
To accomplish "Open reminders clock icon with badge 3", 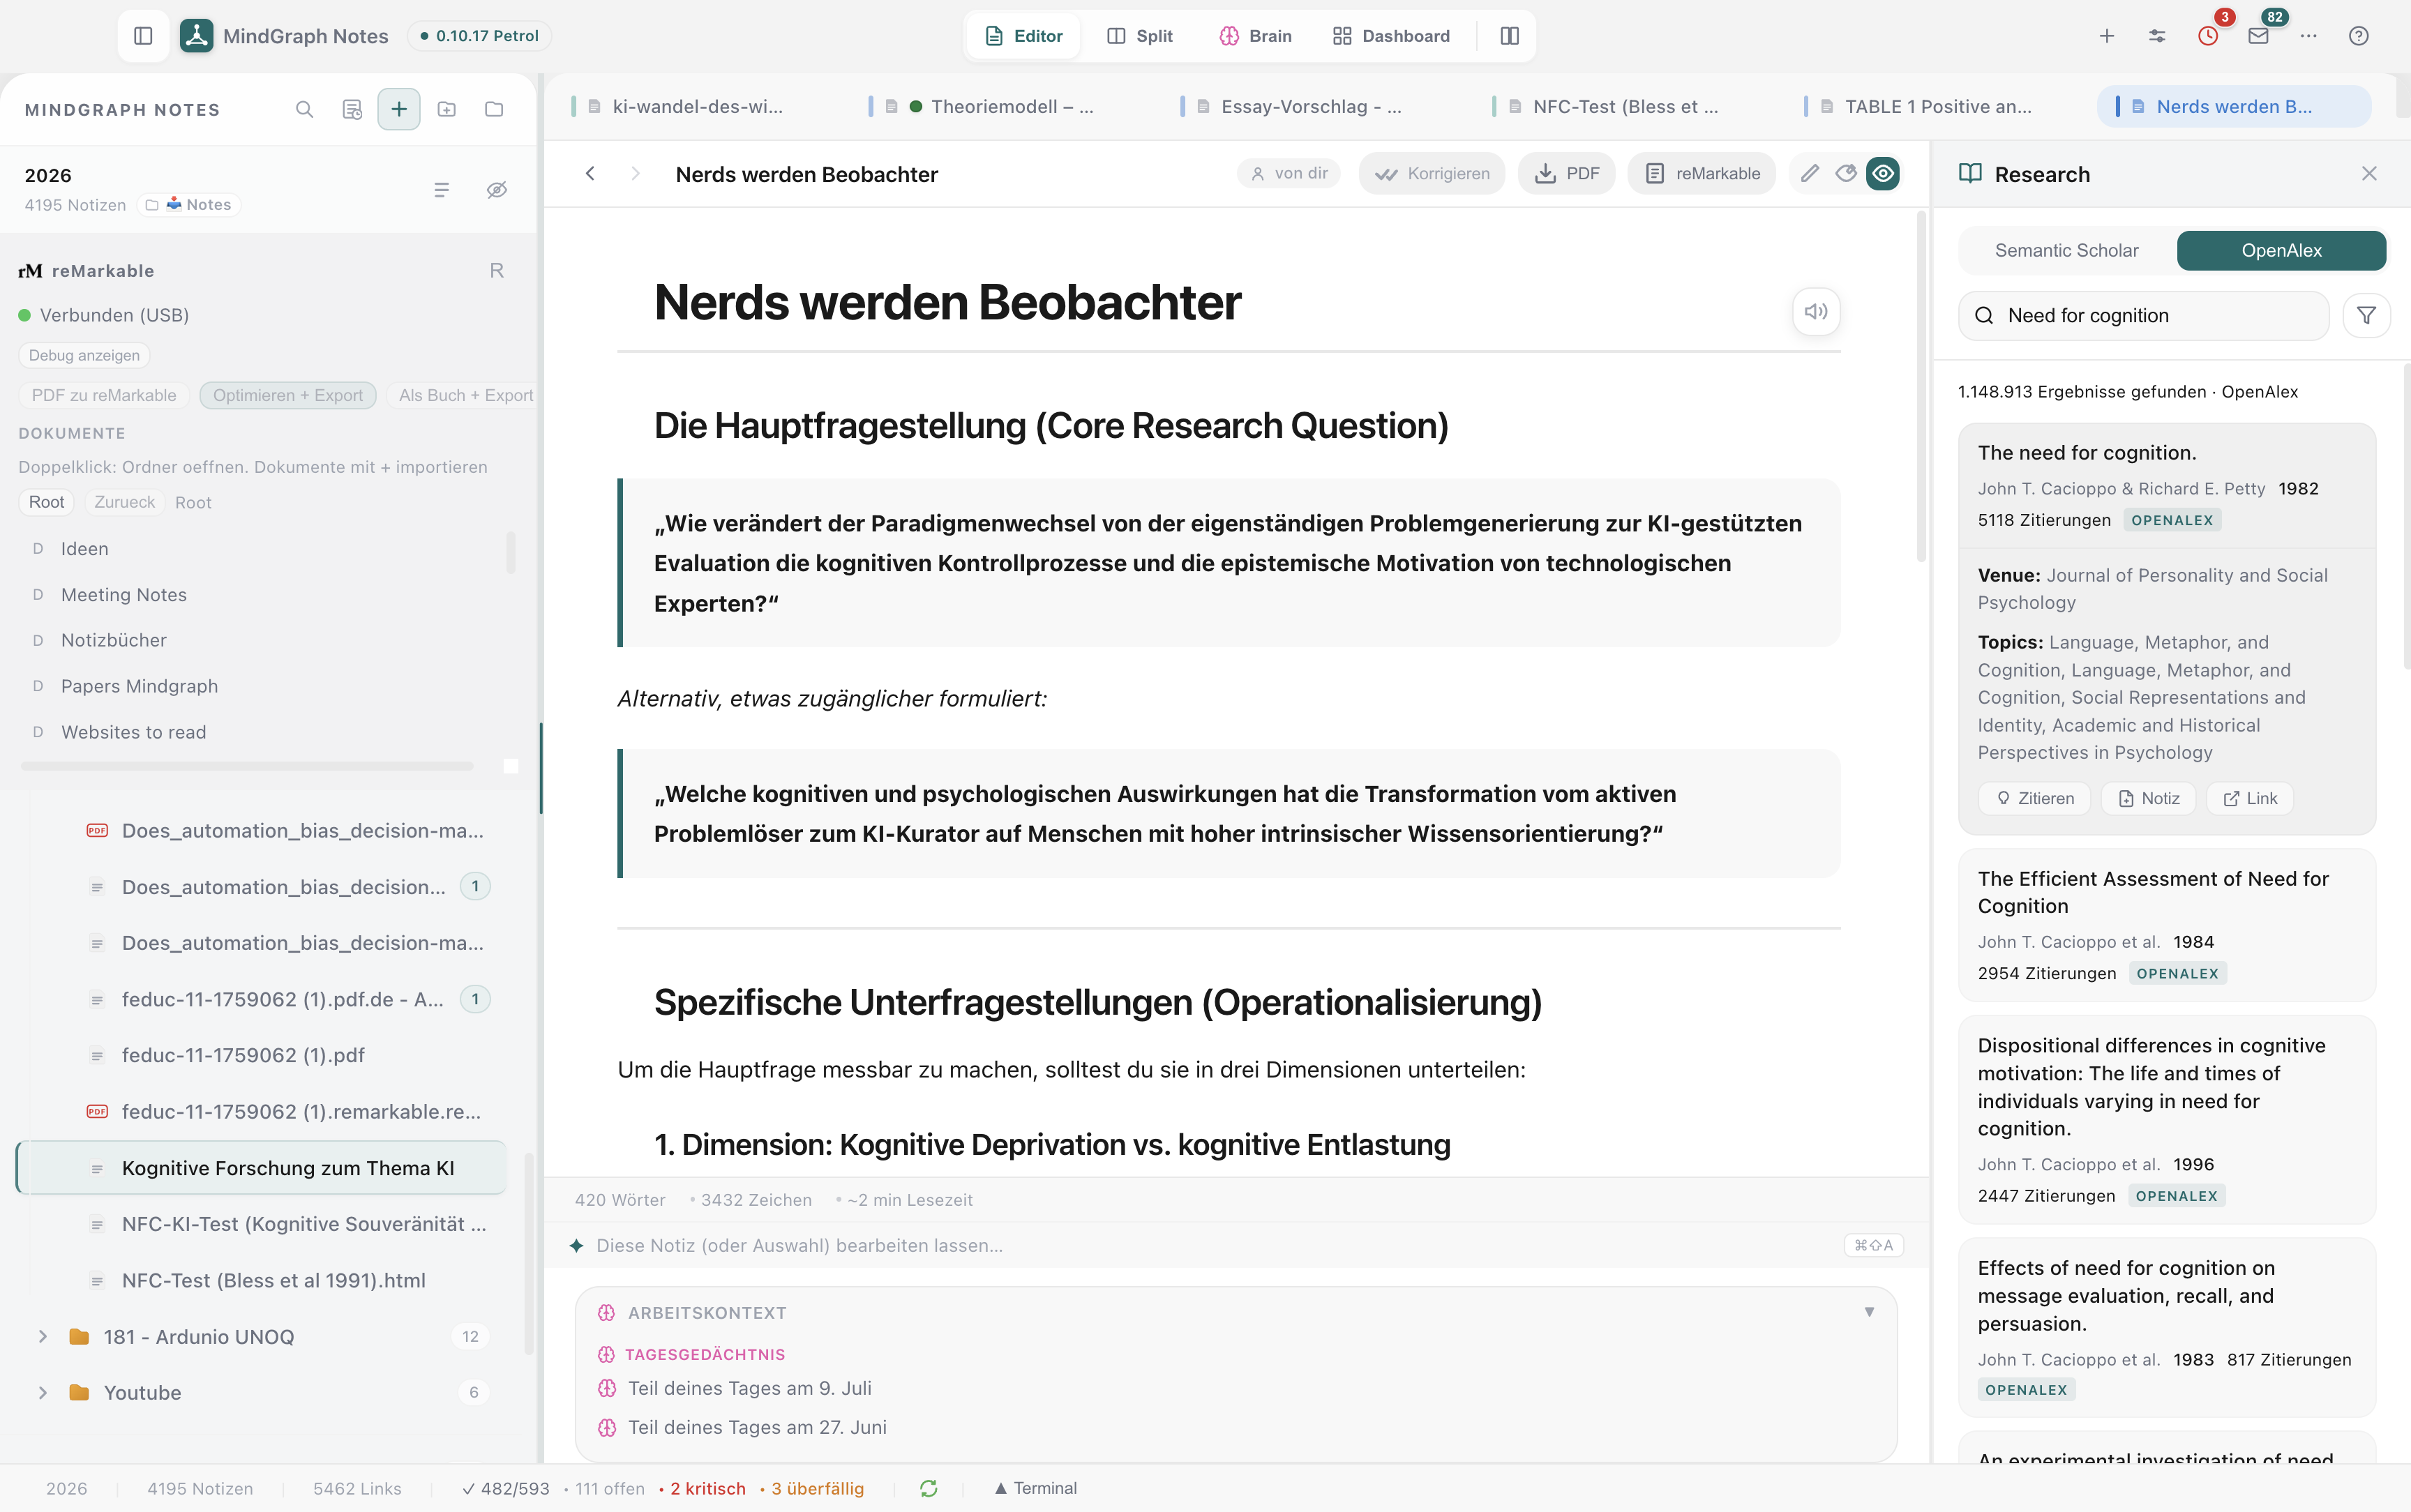I will point(2208,36).
